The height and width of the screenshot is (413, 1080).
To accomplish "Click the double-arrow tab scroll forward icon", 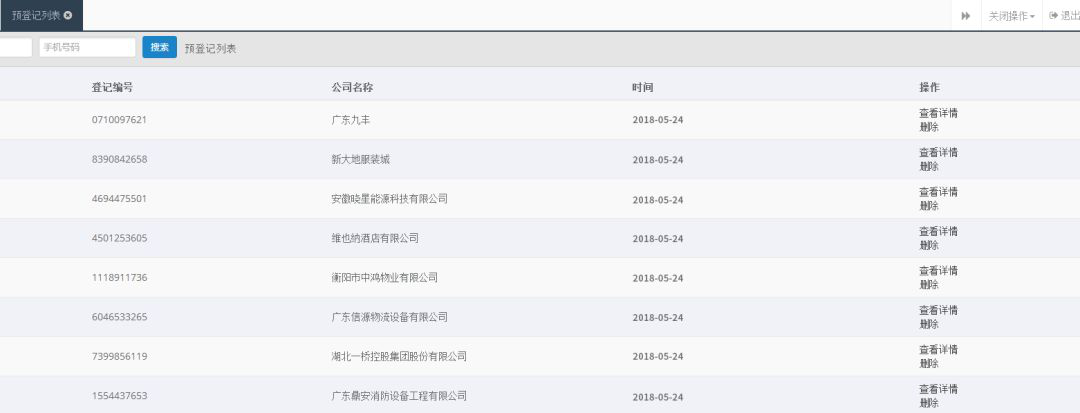I will tap(966, 16).
